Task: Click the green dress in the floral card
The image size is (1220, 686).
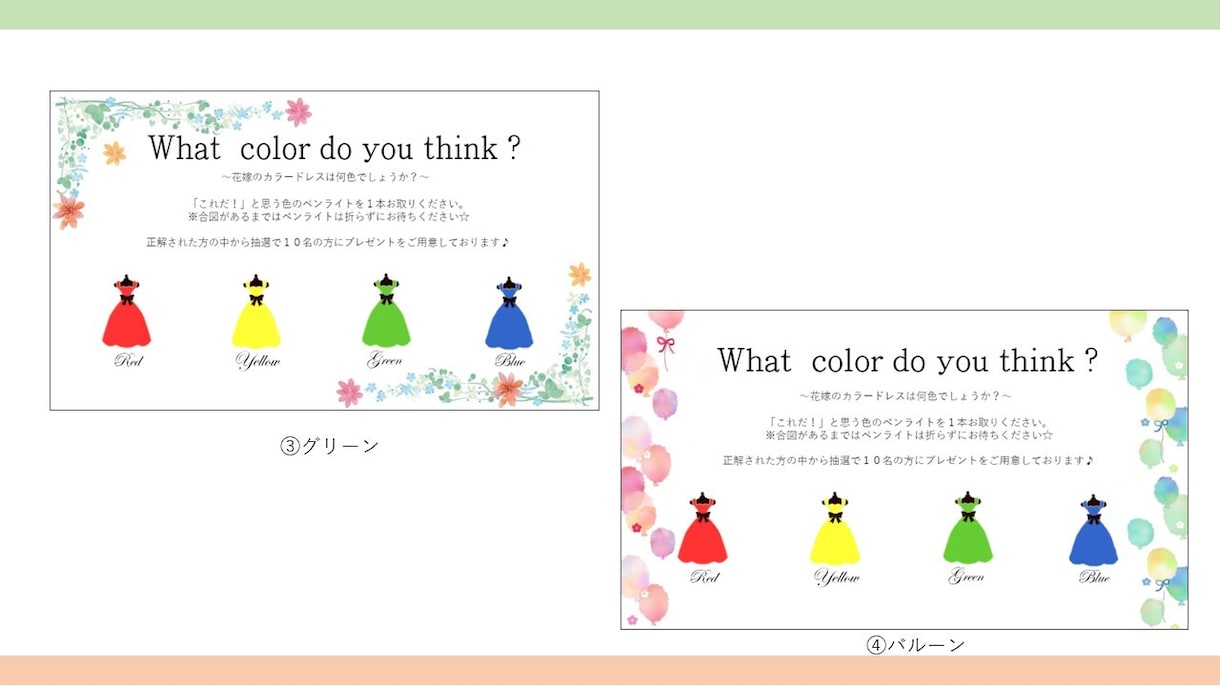Action: (385, 311)
